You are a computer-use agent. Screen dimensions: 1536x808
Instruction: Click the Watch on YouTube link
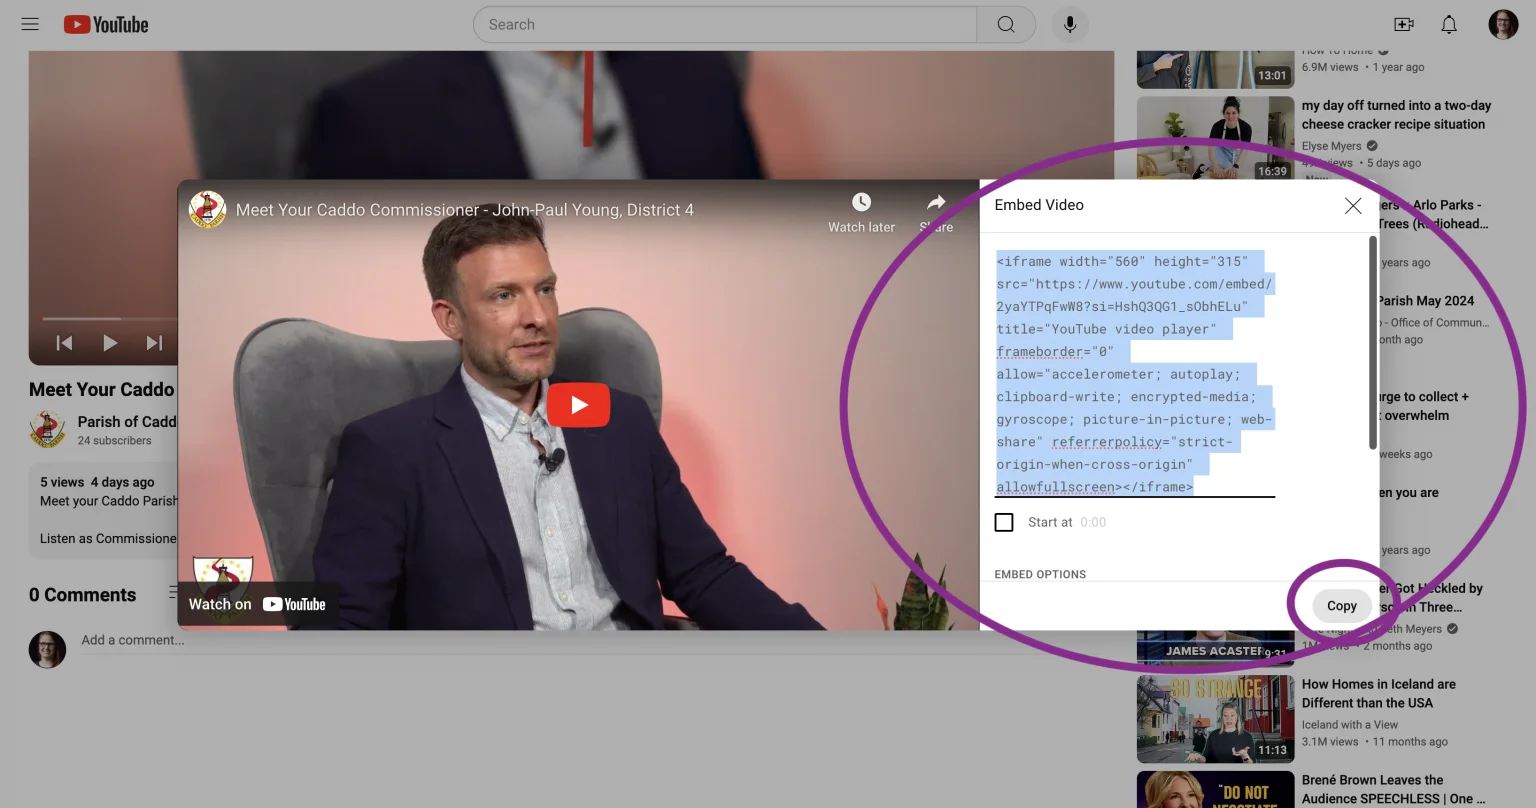(x=258, y=604)
